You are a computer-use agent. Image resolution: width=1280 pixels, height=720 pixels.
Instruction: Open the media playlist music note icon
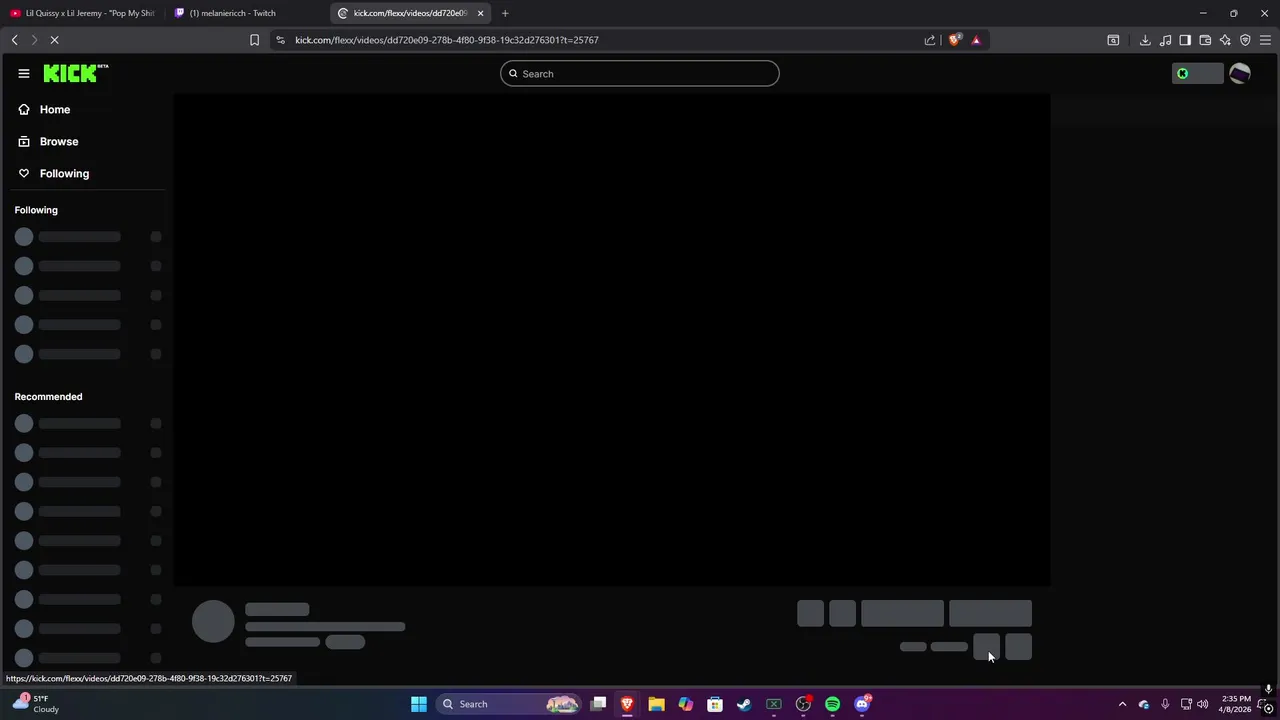pyautogui.click(x=1165, y=40)
